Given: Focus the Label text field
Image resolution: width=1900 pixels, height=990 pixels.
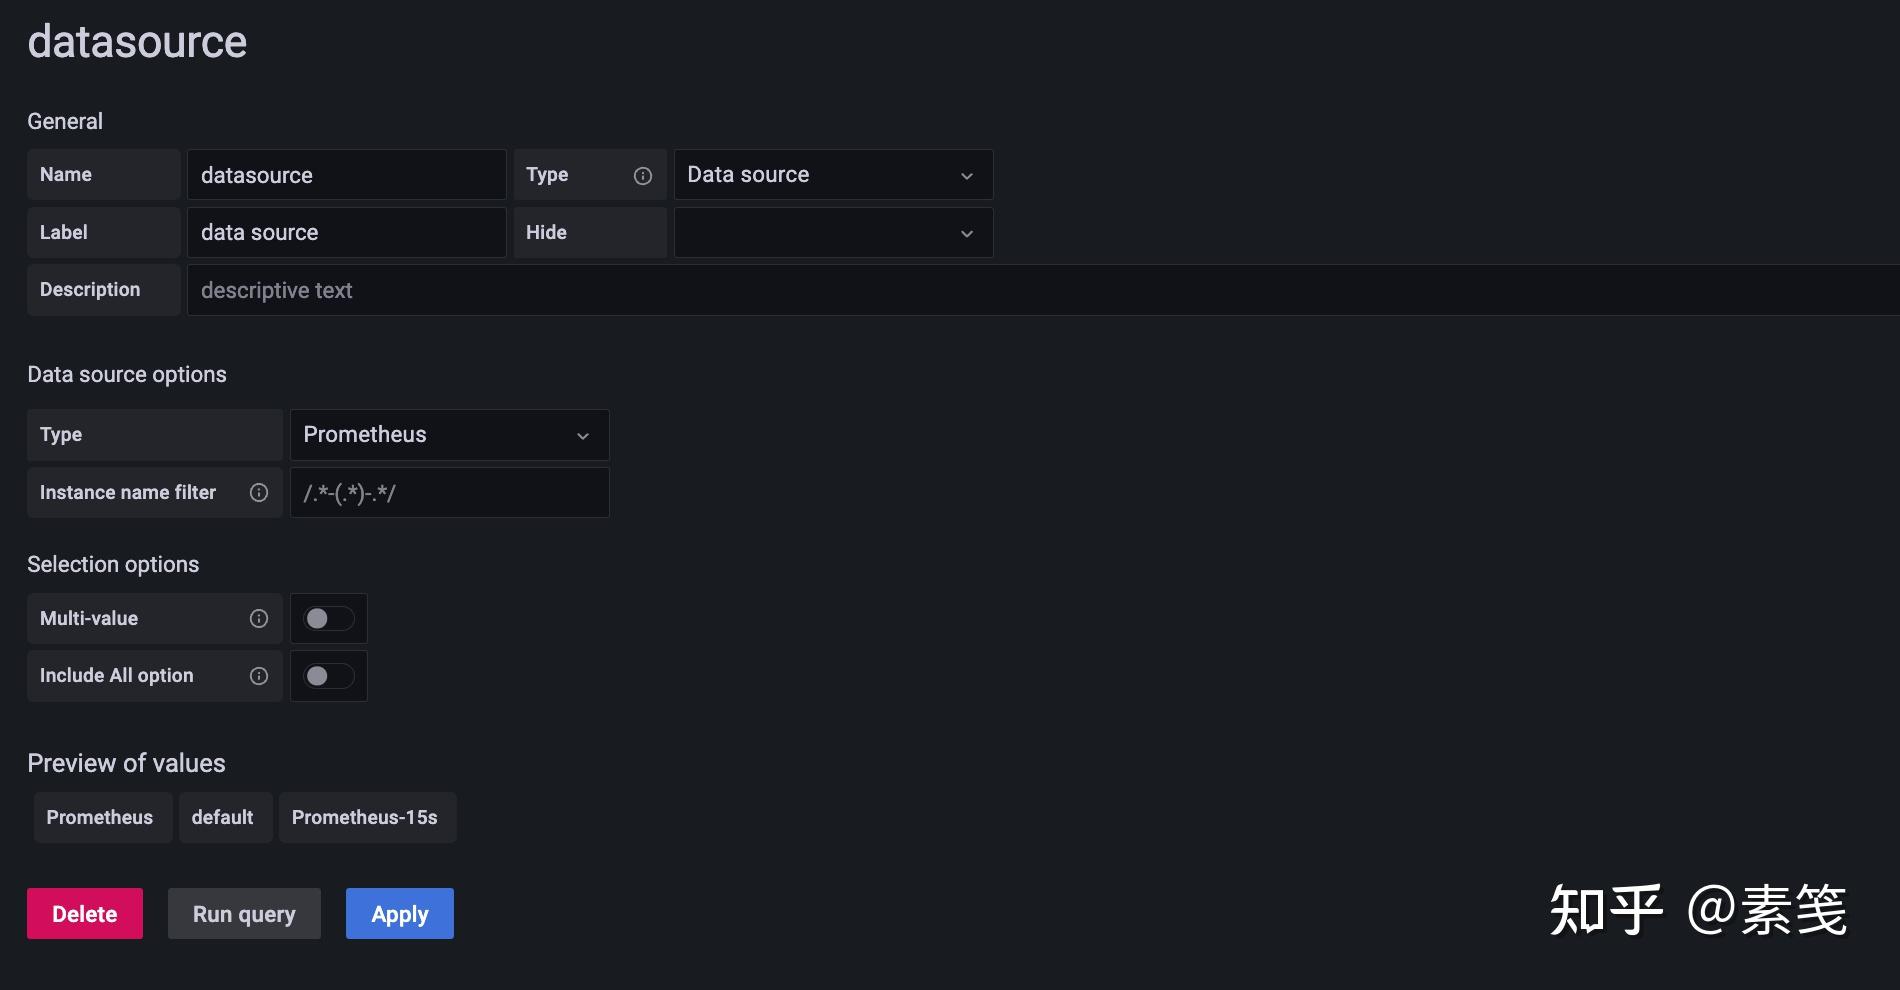Looking at the screenshot, I should point(346,233).
